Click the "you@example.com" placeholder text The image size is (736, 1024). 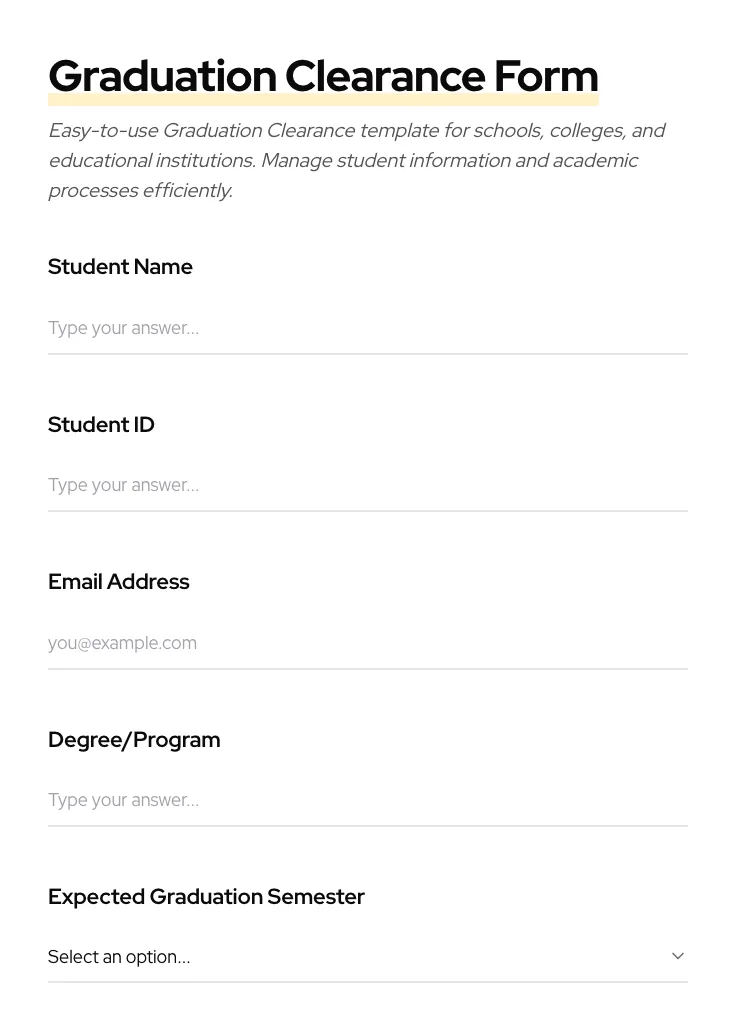pos(122,643)
